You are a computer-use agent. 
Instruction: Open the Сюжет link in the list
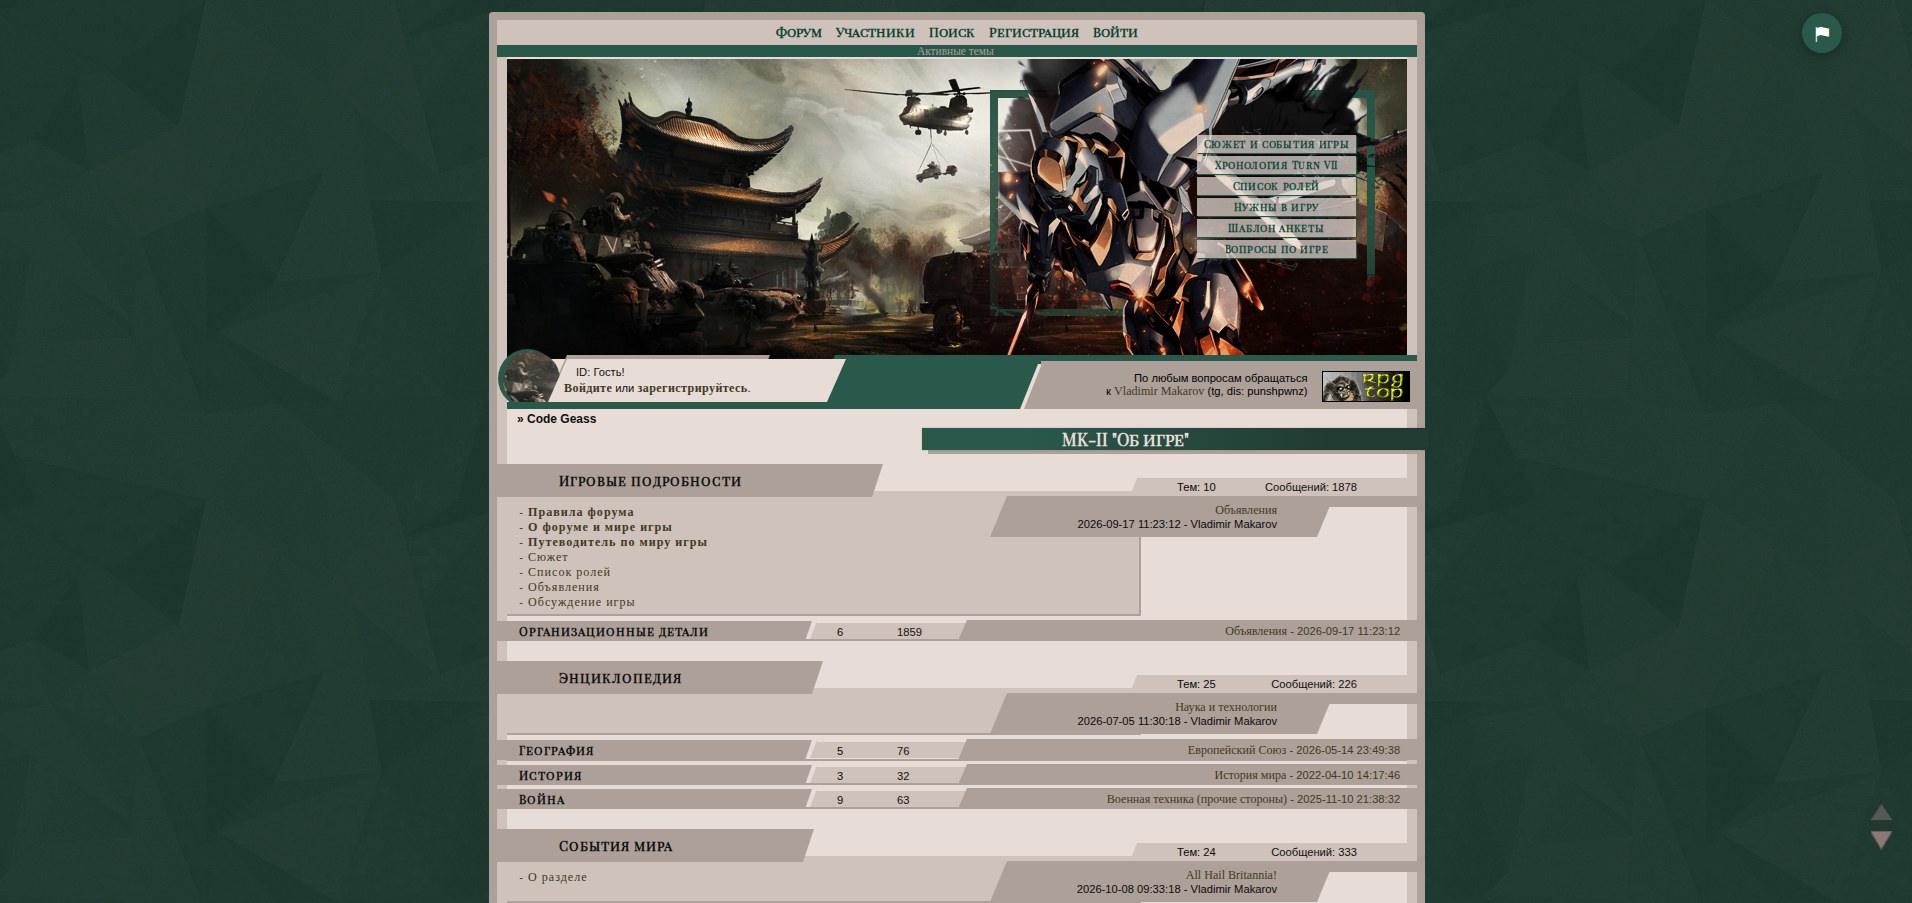click(548, 557)
